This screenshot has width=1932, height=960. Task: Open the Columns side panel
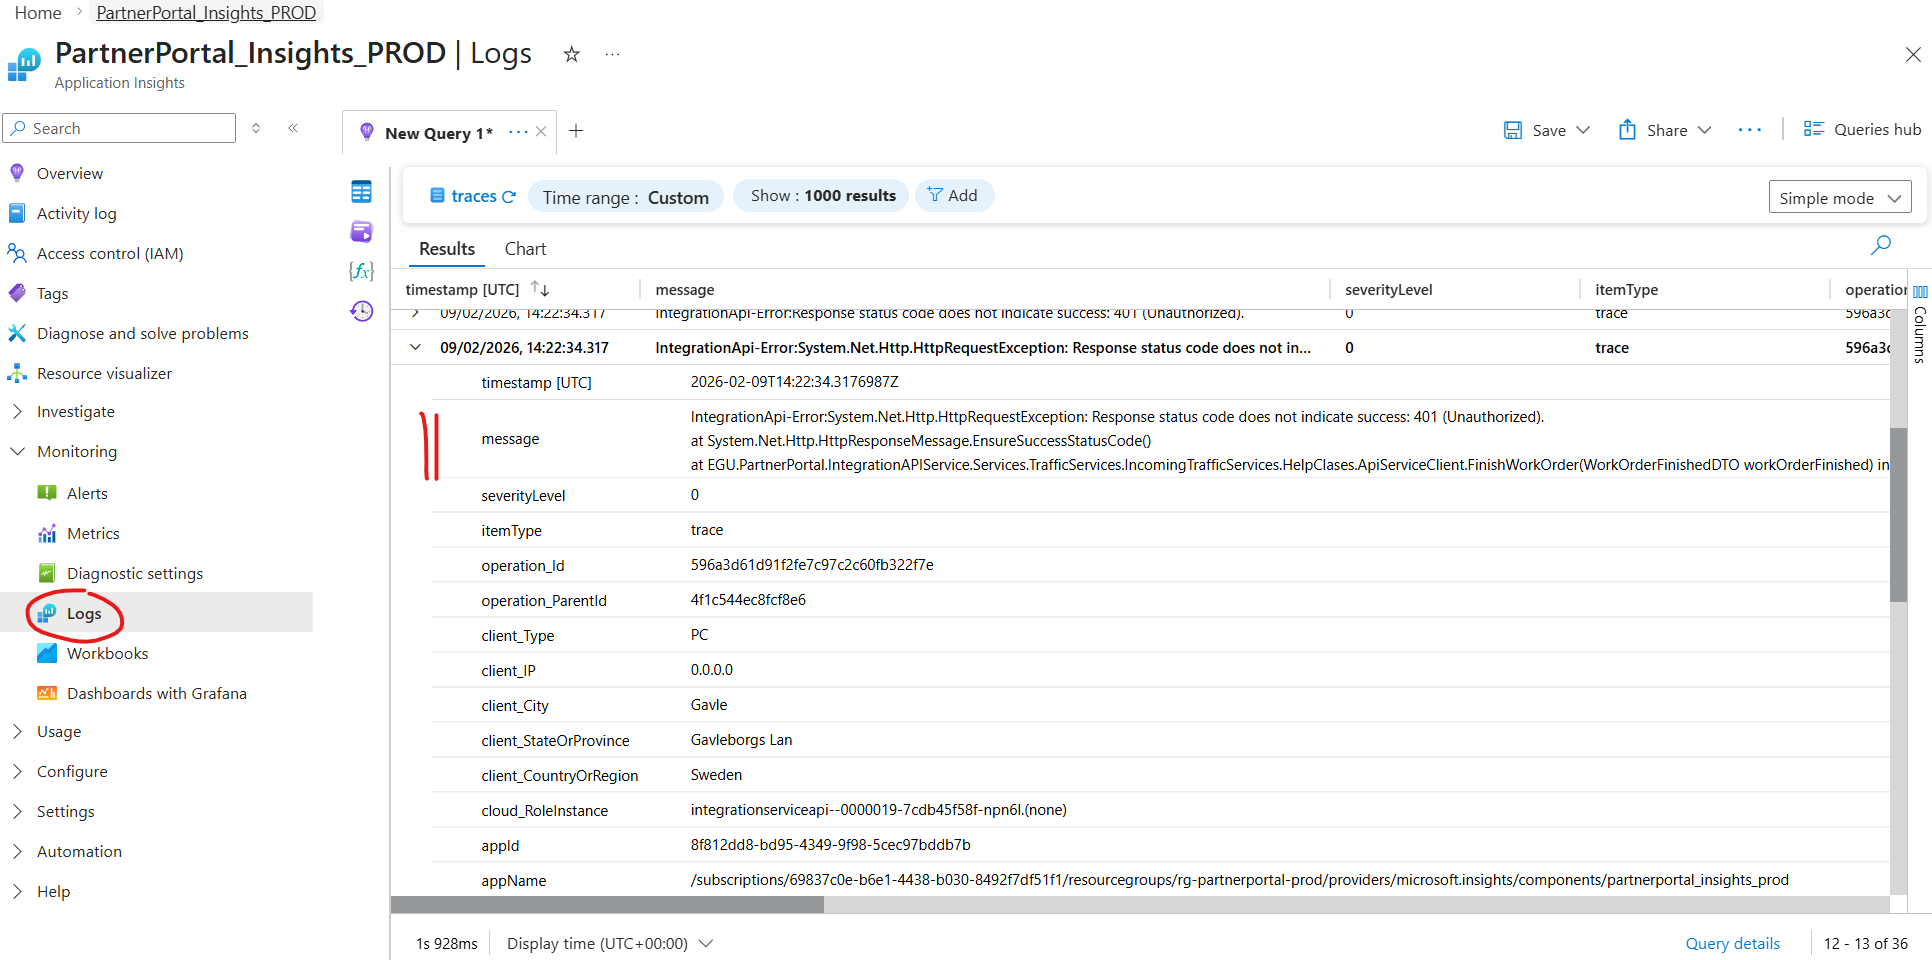tap(1919, 325)
